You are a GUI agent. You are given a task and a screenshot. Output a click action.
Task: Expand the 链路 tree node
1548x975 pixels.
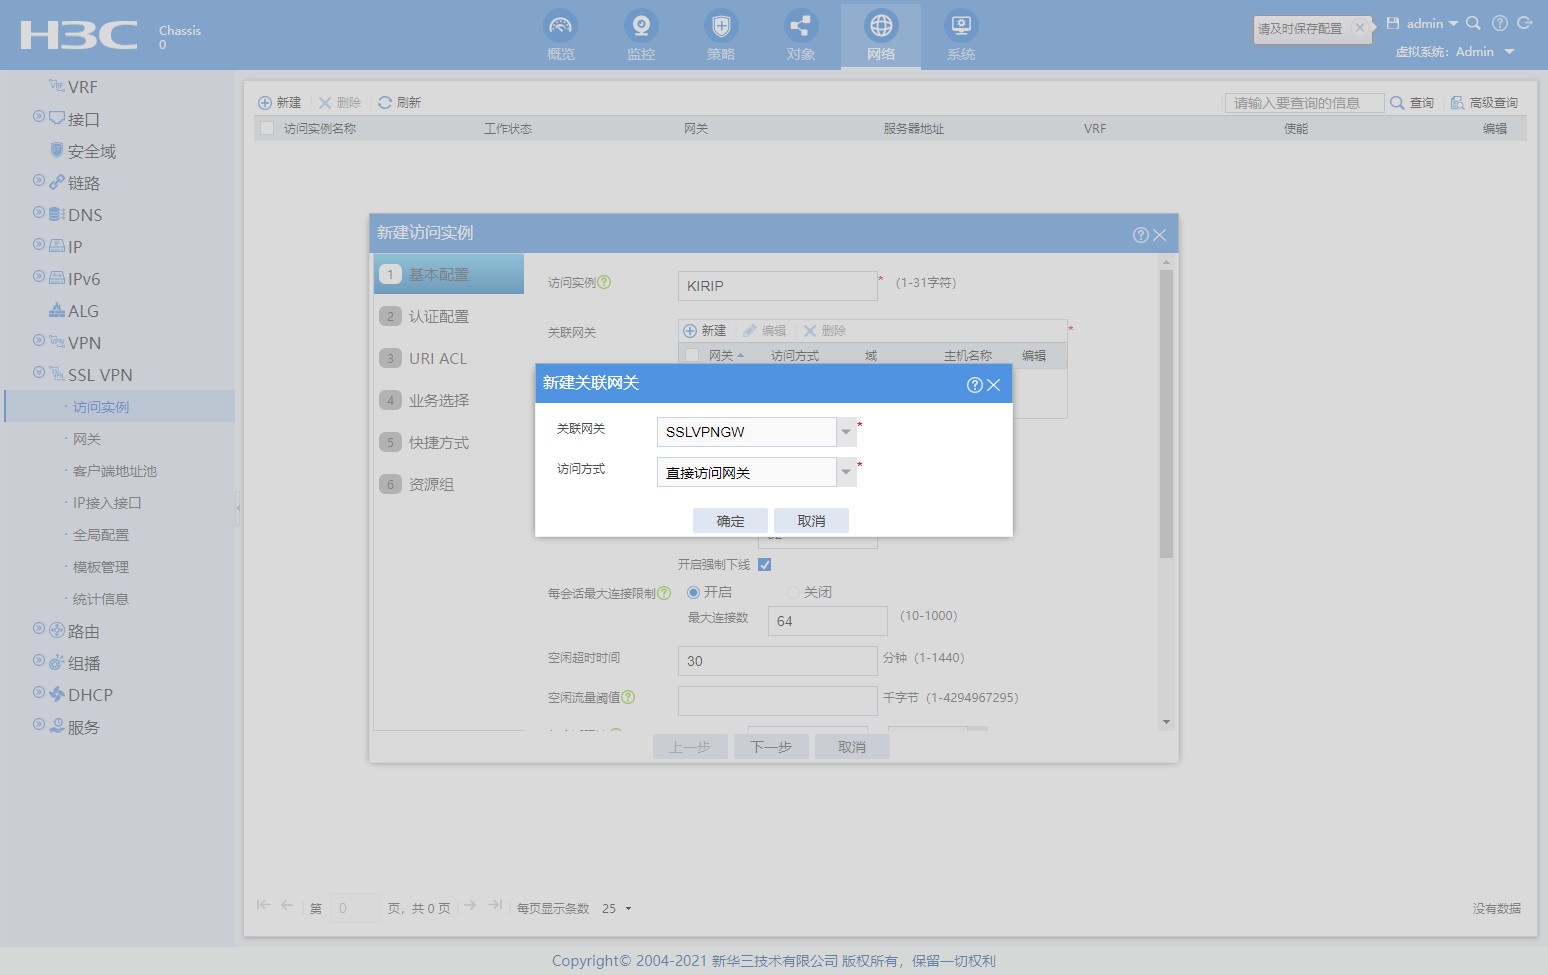(x=38, y=180)
